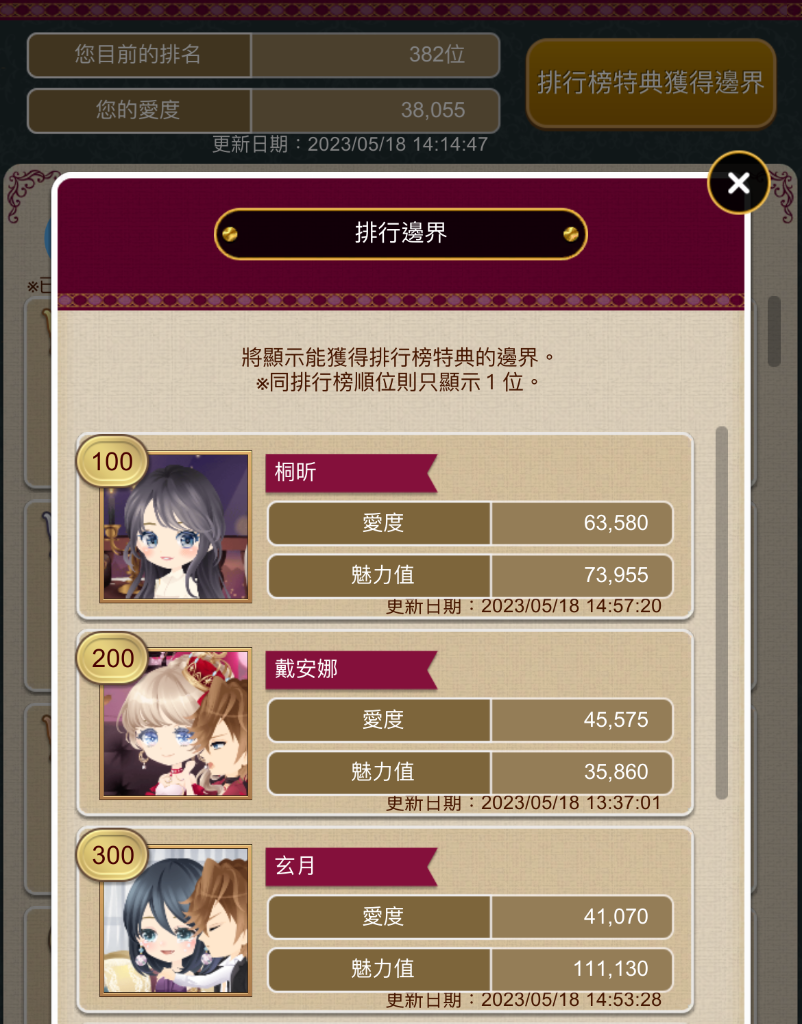Tap 玄月's 魅力值 111,130 field
This screenshot has height=1024, width=802.
tap(470, 969)
